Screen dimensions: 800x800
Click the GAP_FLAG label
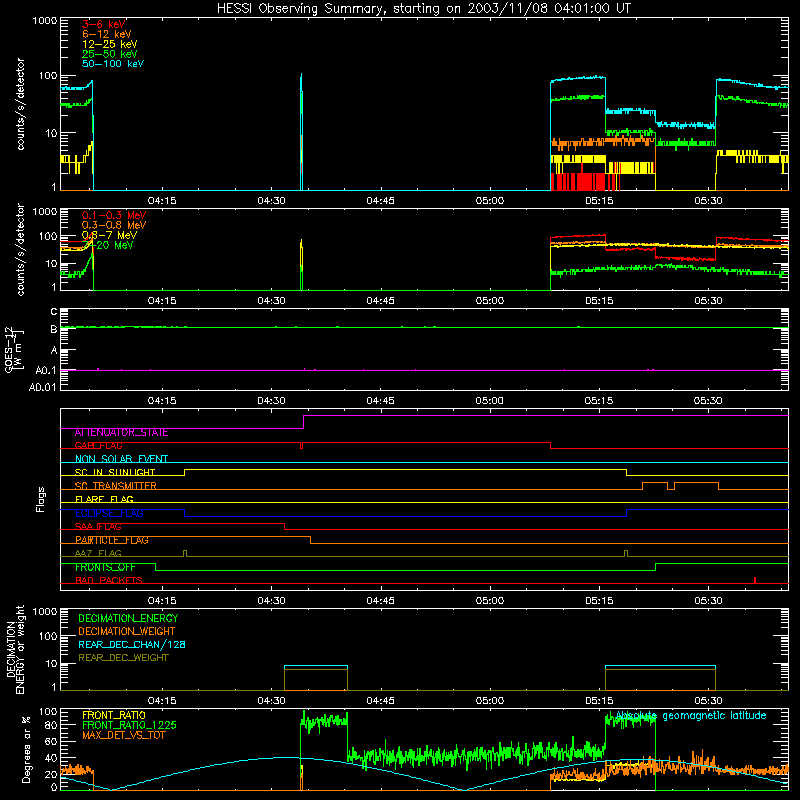(x=98, y=446)
